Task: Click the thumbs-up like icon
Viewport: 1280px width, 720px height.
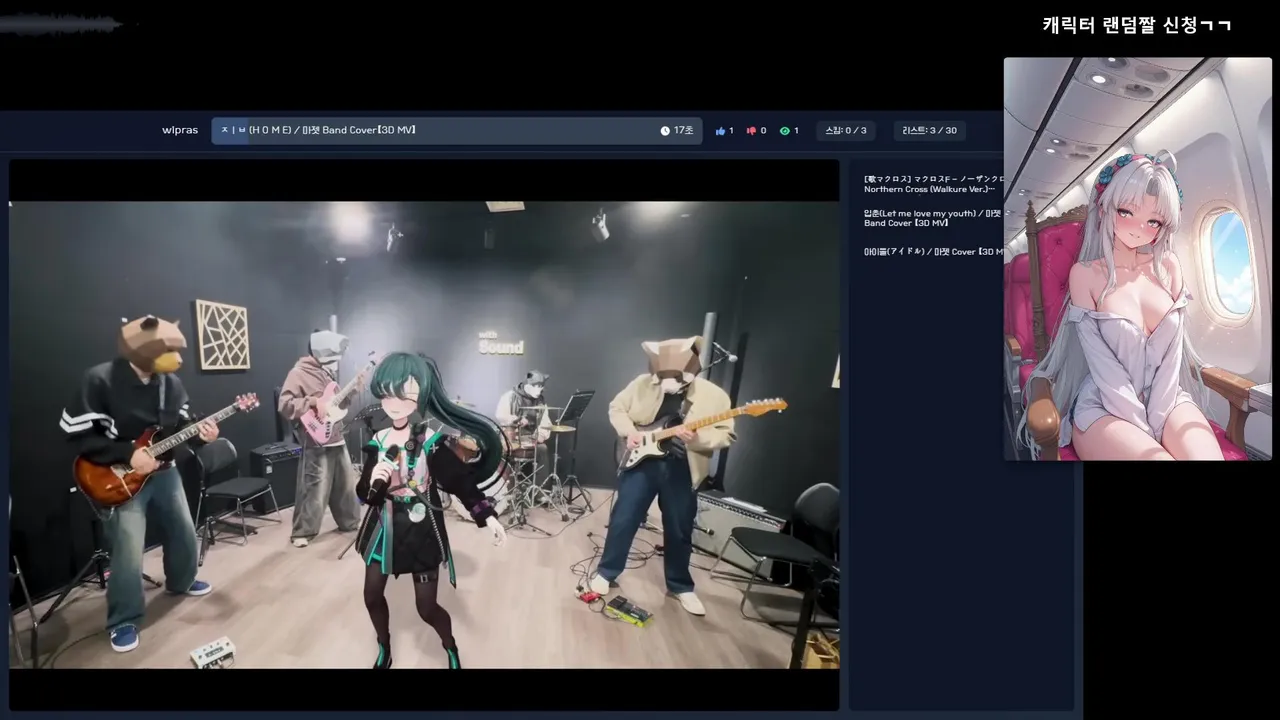Action: point(720,131)
